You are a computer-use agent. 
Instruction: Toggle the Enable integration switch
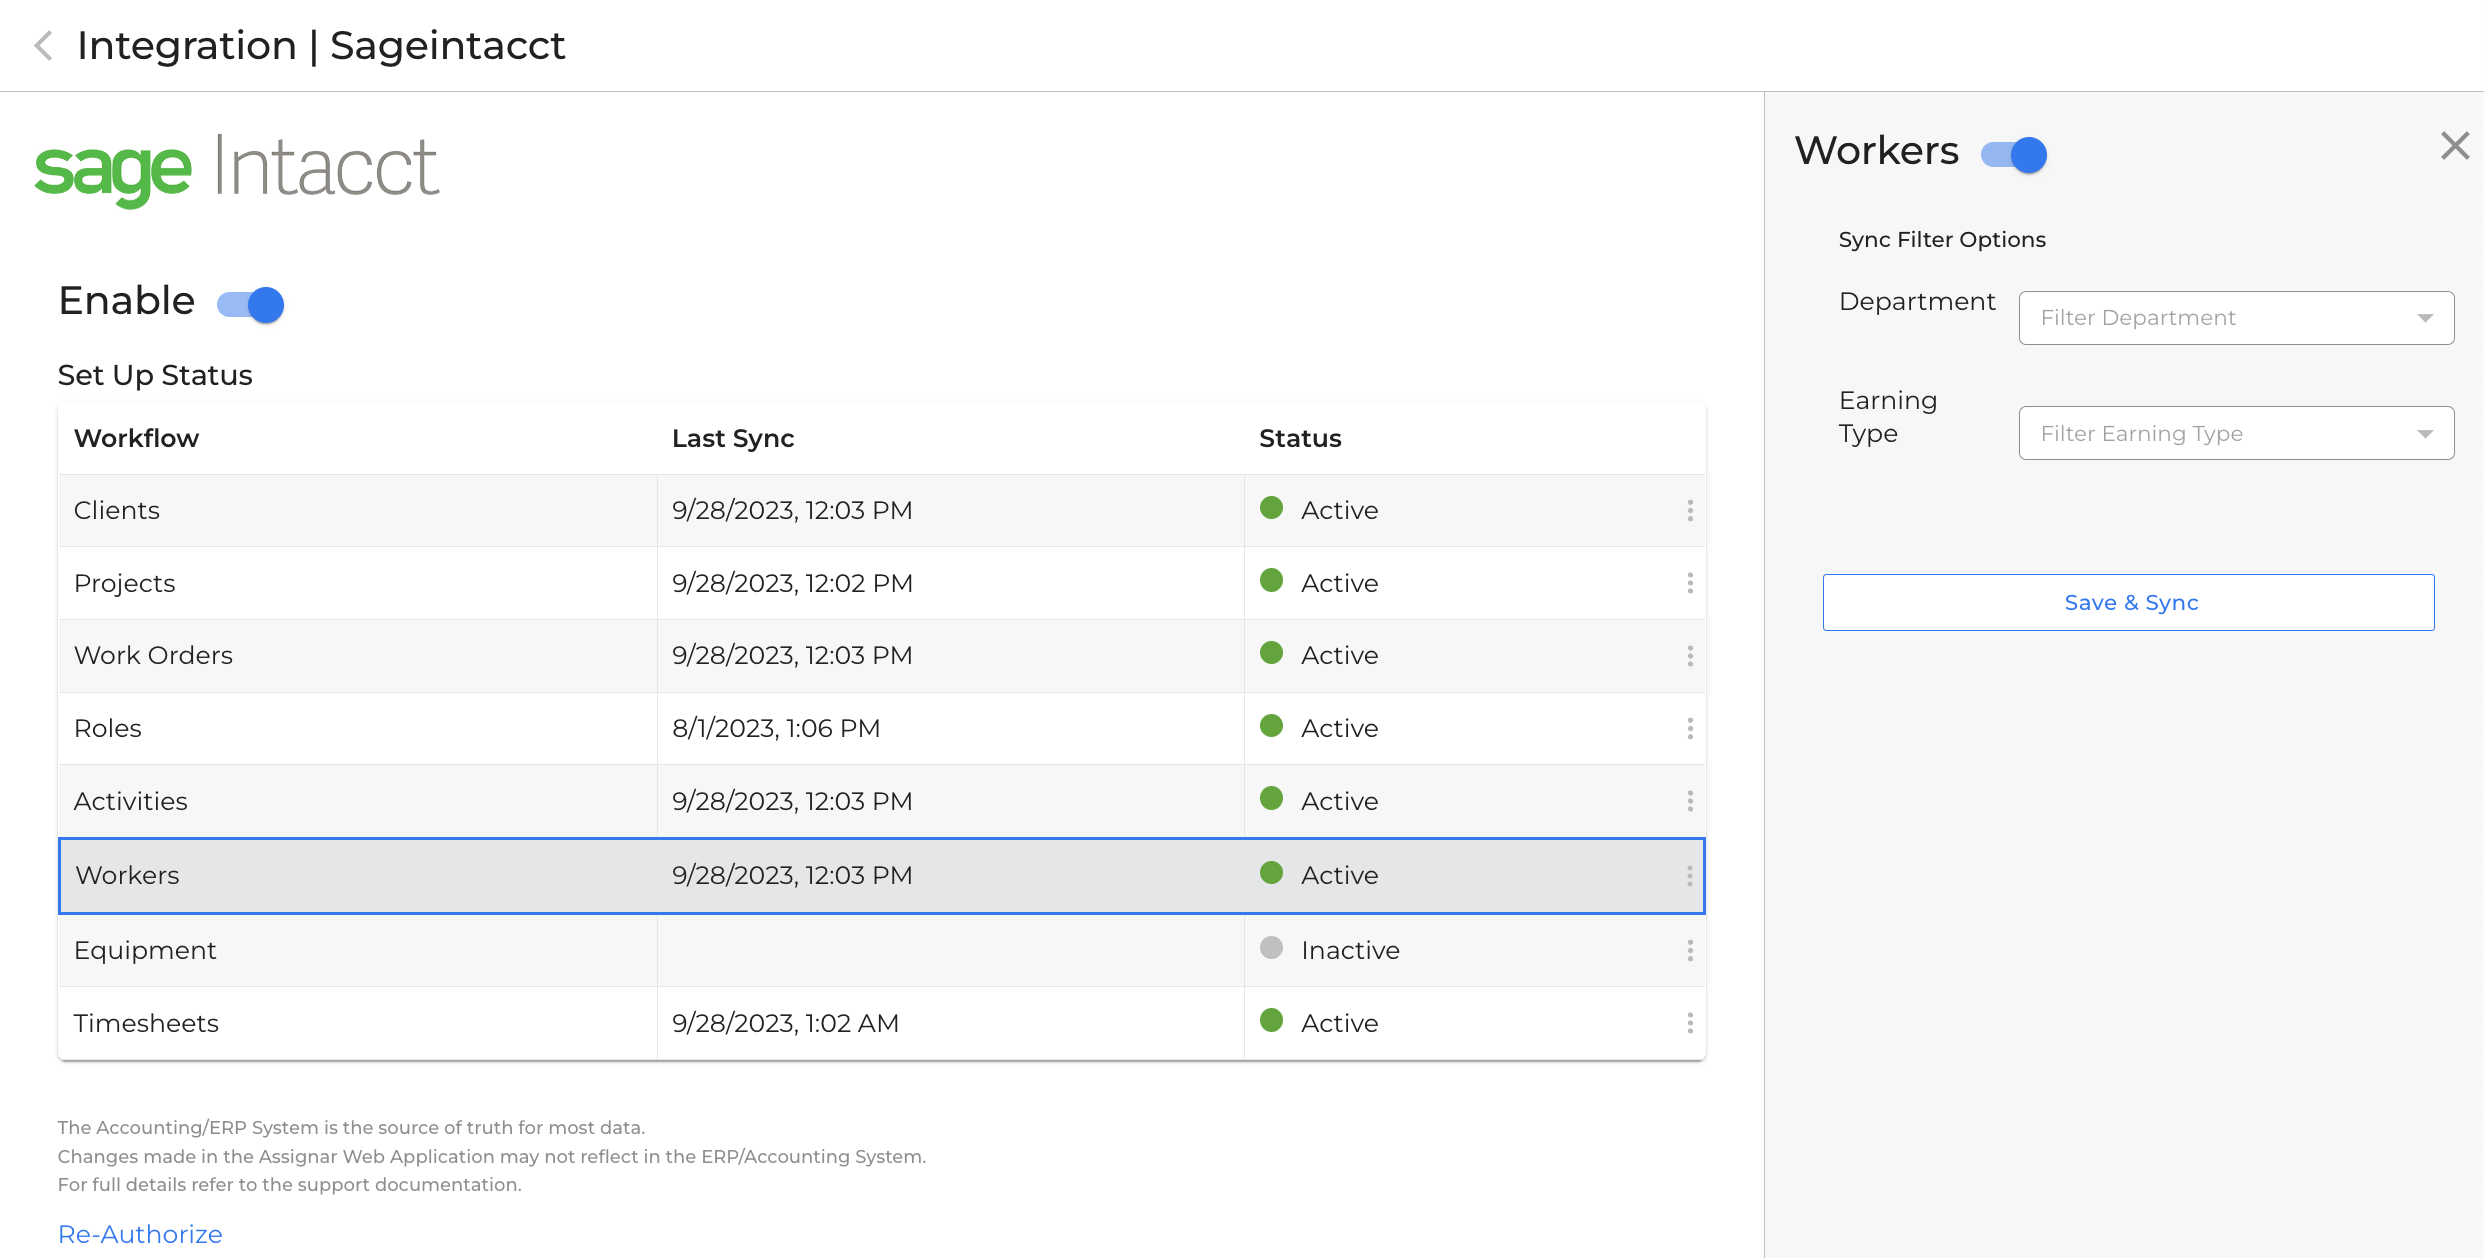(x=251, y=304)
